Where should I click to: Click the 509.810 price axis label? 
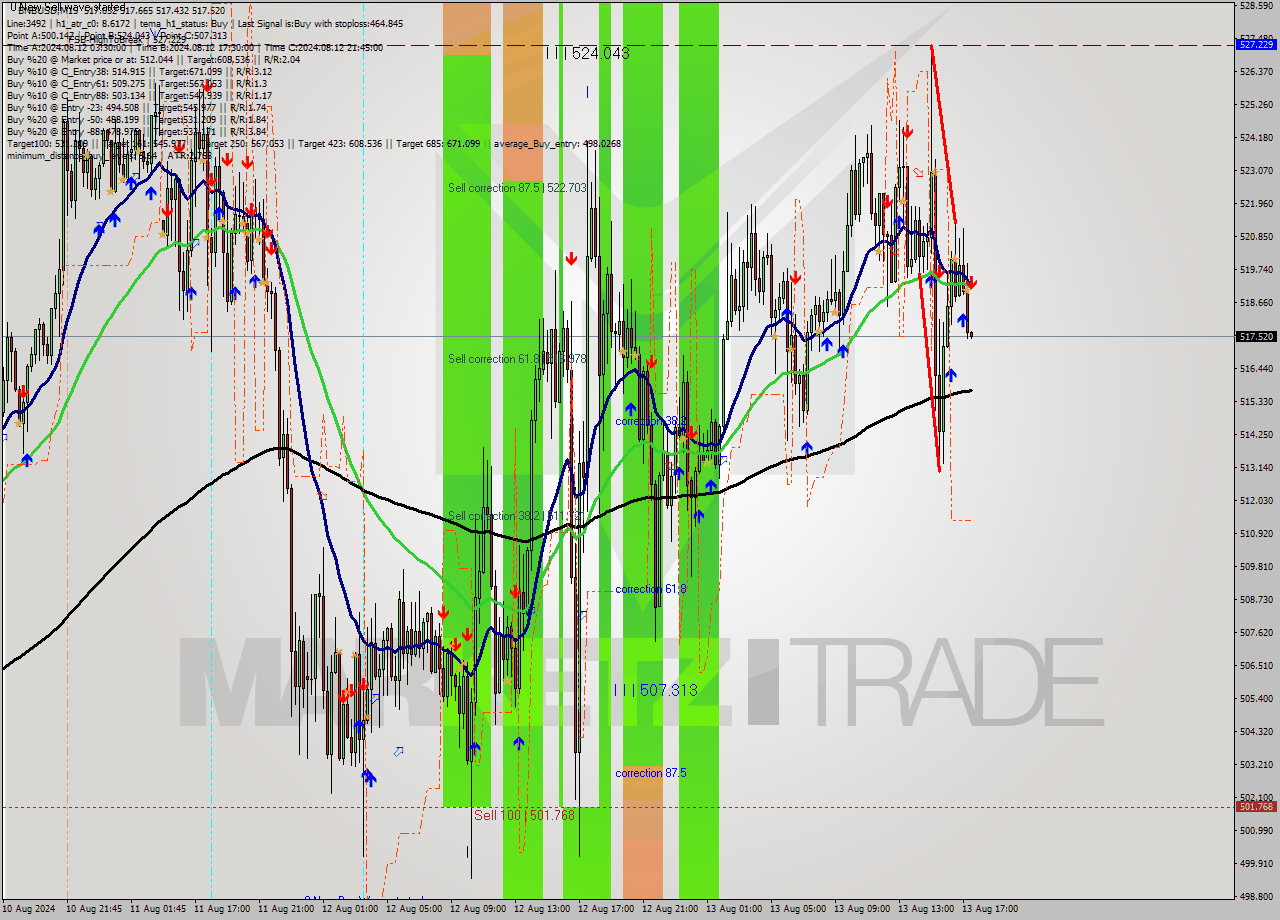pyautogui.click(x=1256, y=566)
